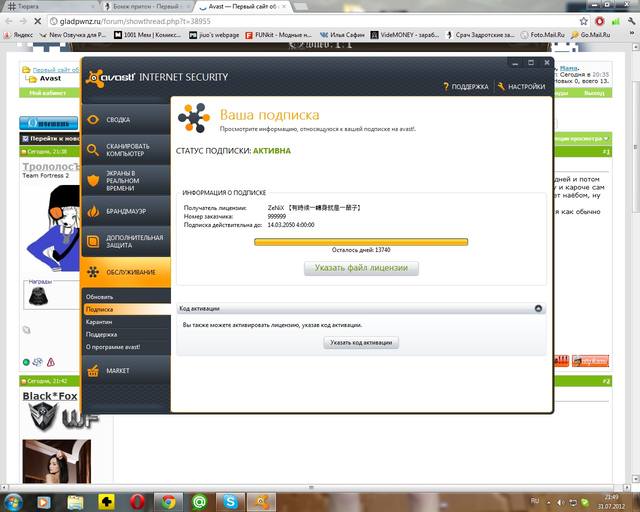Open Mail.Ru Agent from the taskbar
Image resolution: width=640 pixels, height=512 pixels.
(x=200, y=502)
